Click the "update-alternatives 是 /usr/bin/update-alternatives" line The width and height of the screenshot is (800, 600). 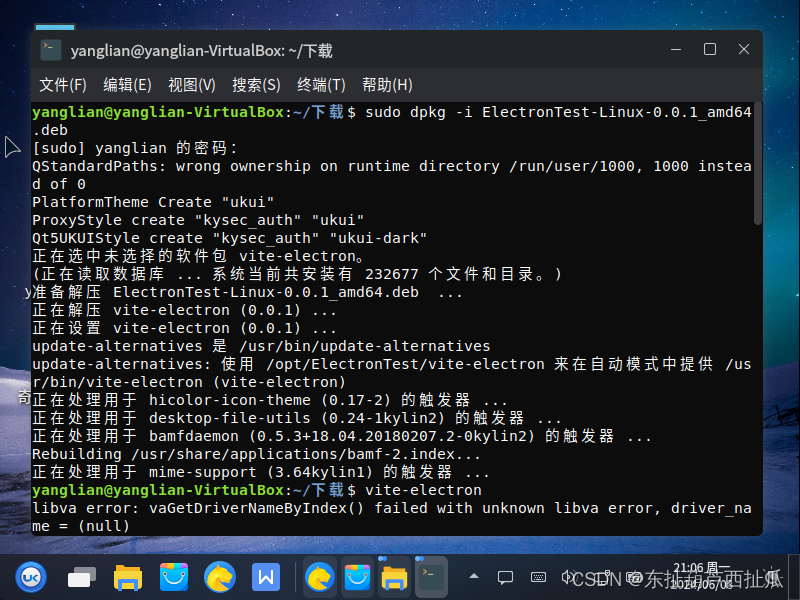[261, 346]
